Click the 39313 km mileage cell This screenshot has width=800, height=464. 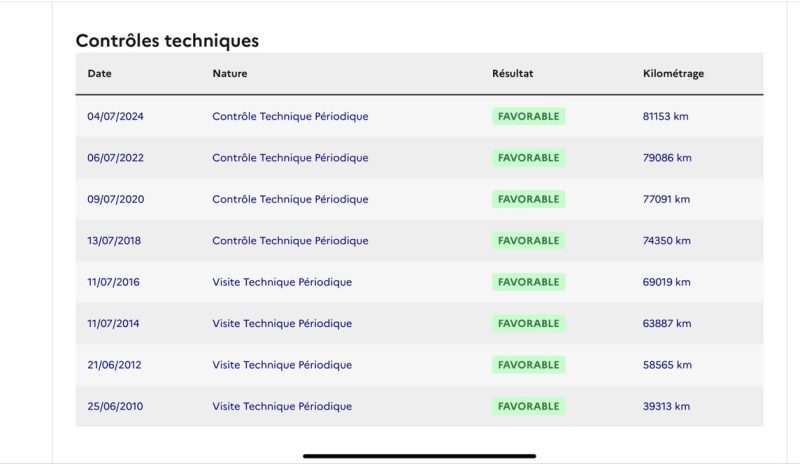(666, 406)
